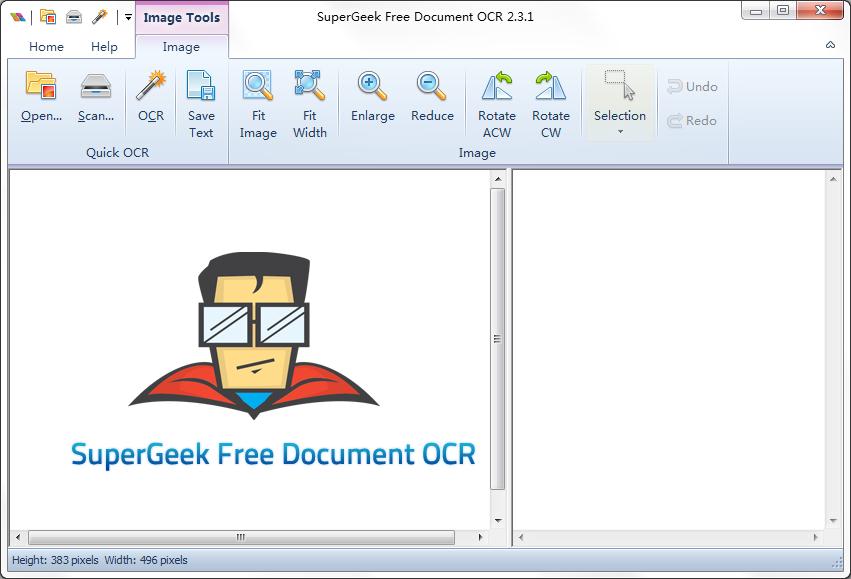
Task: Click quick access Scanner icon
Action: pos(74,18)
